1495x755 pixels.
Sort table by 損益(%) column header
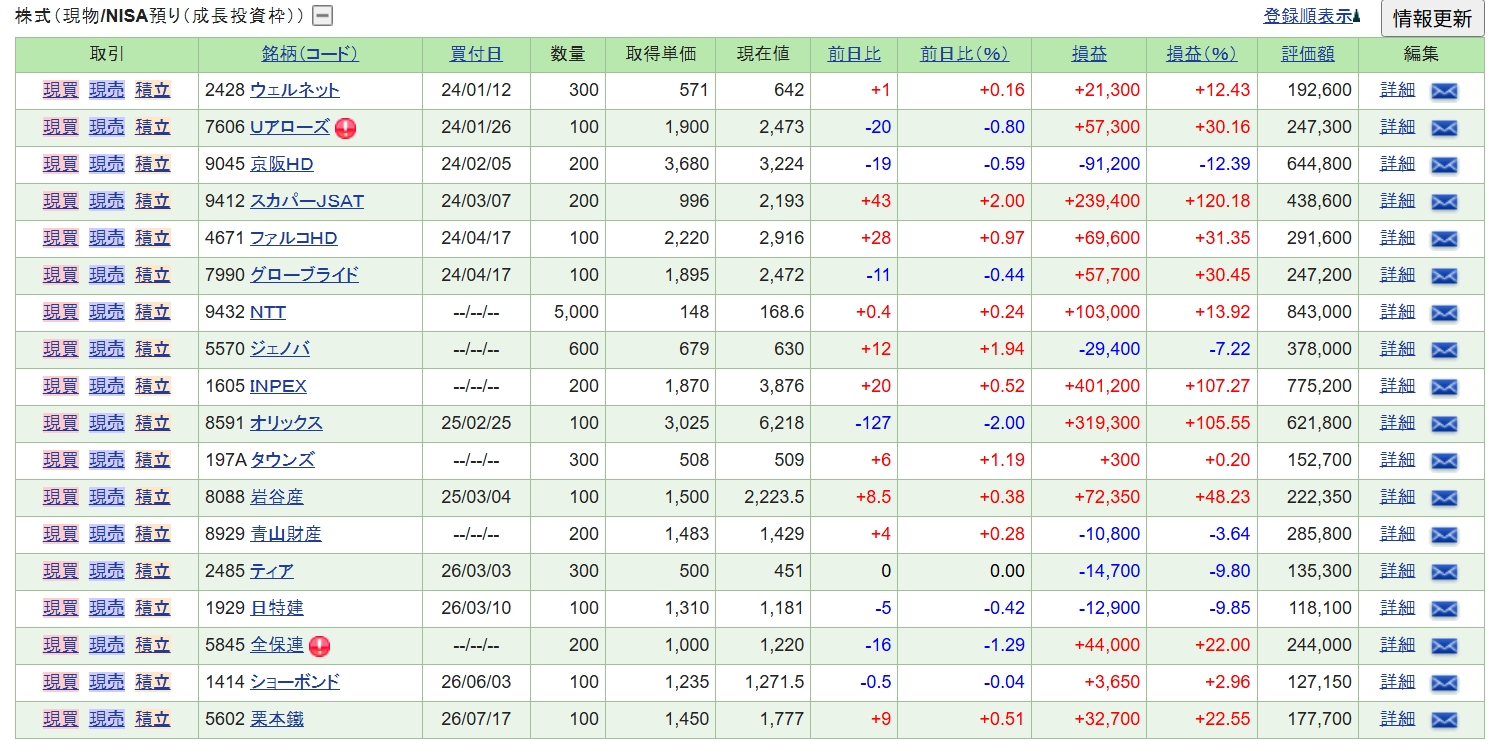point(1202,54)
